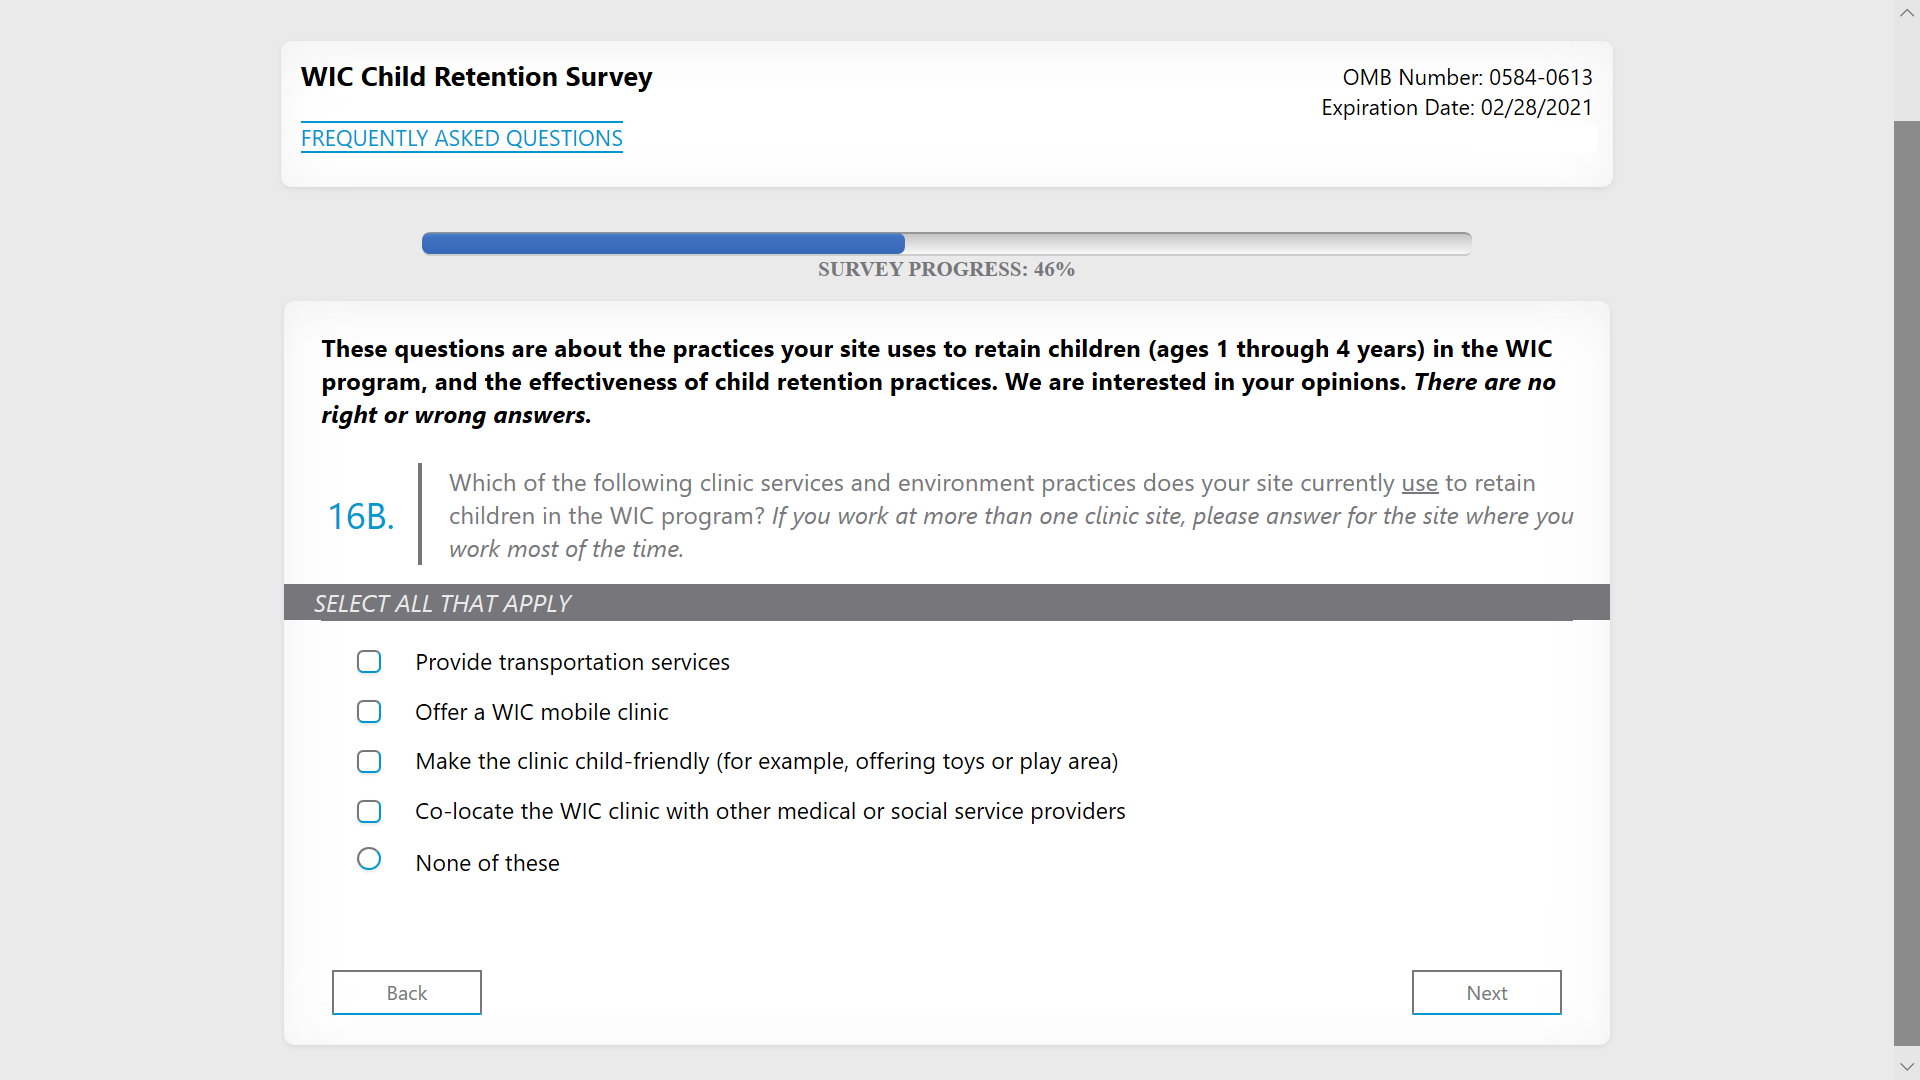
Task: Click the WIC Child Retention Survey title
Action: point(476,77)
